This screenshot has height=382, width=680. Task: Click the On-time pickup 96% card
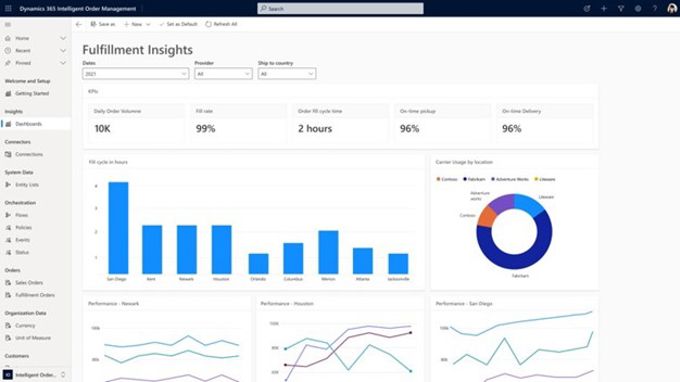point(442,123)
